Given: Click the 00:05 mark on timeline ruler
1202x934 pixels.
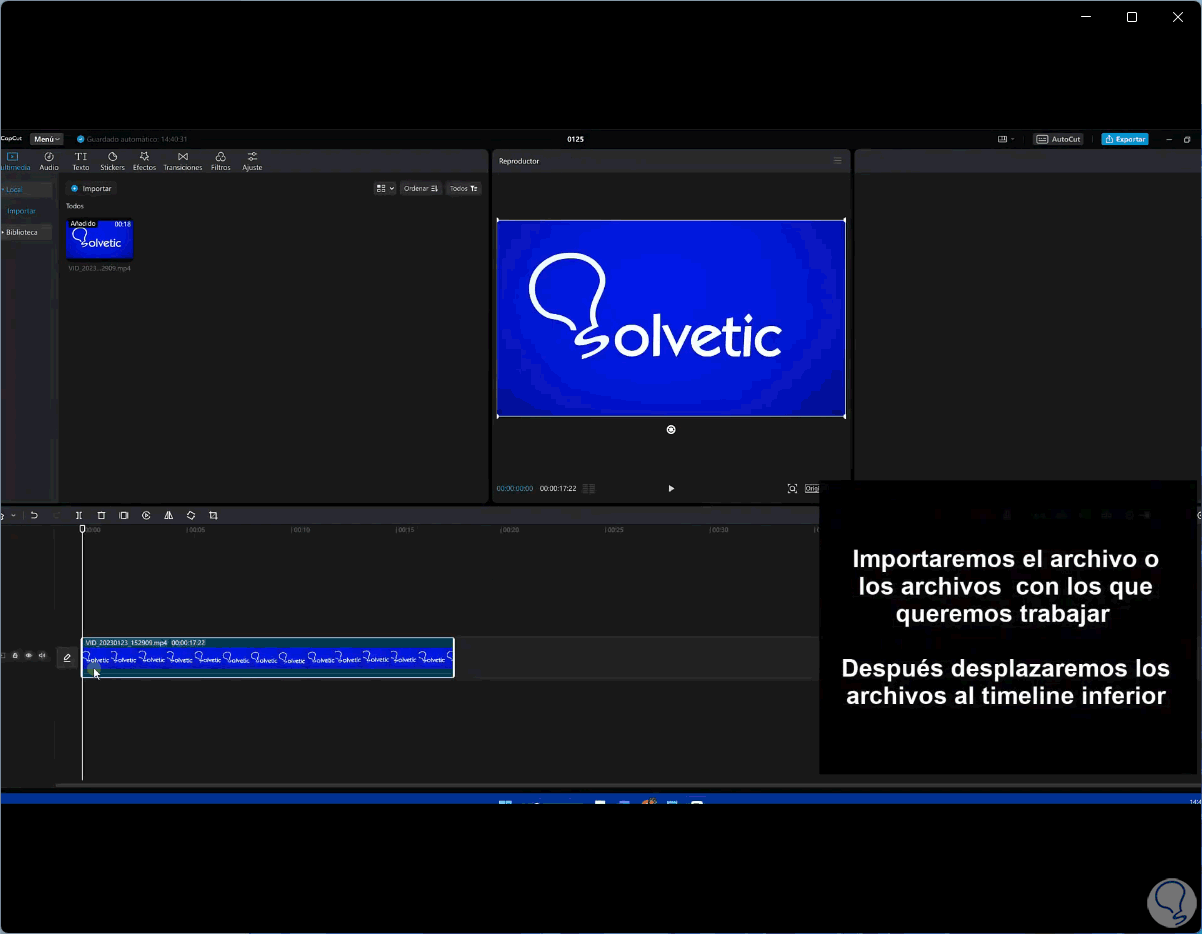Looking at the screenshot, I should (x=197, y=530).
